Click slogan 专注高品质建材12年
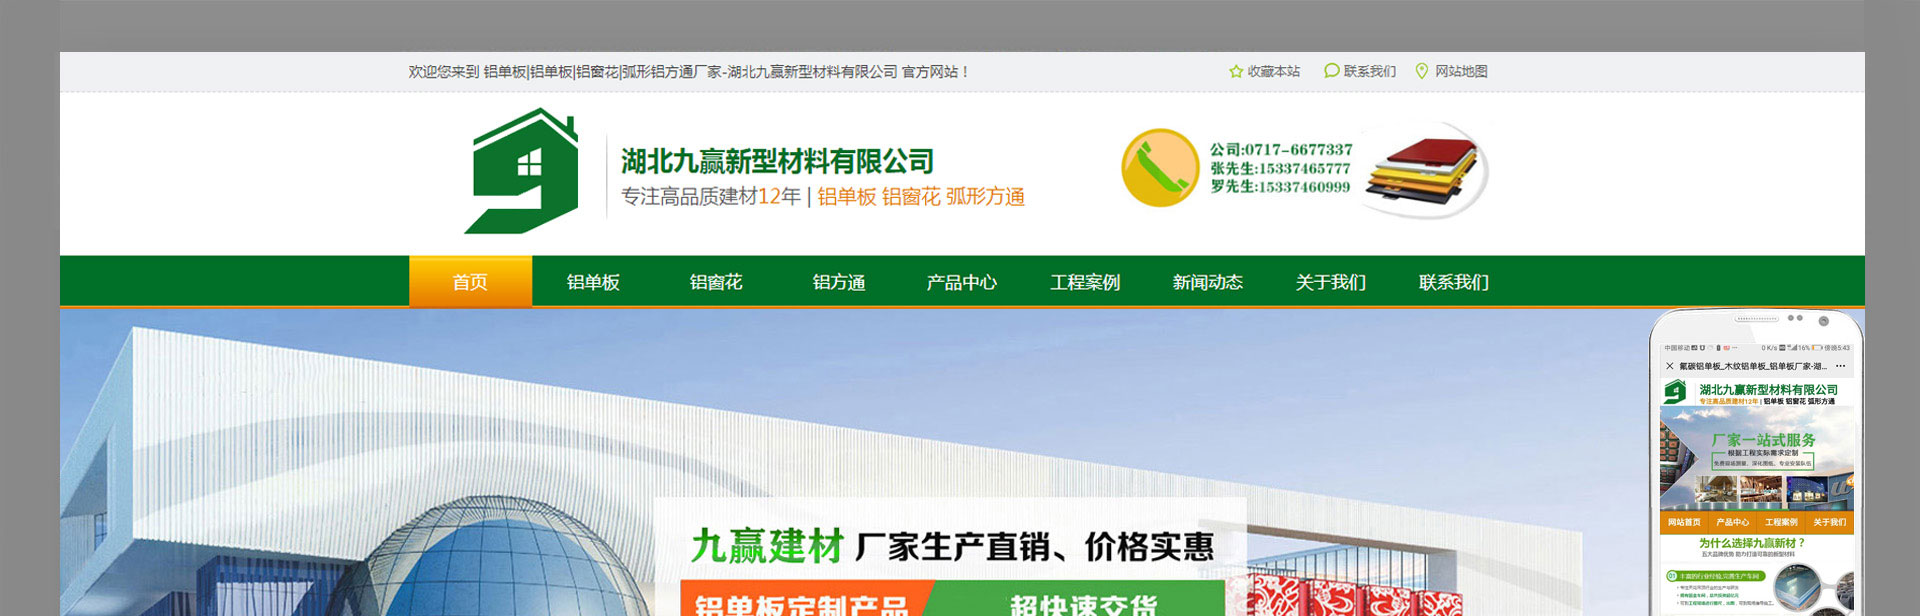The height and width of the screenshot is (616, 1920). point(711,197)
